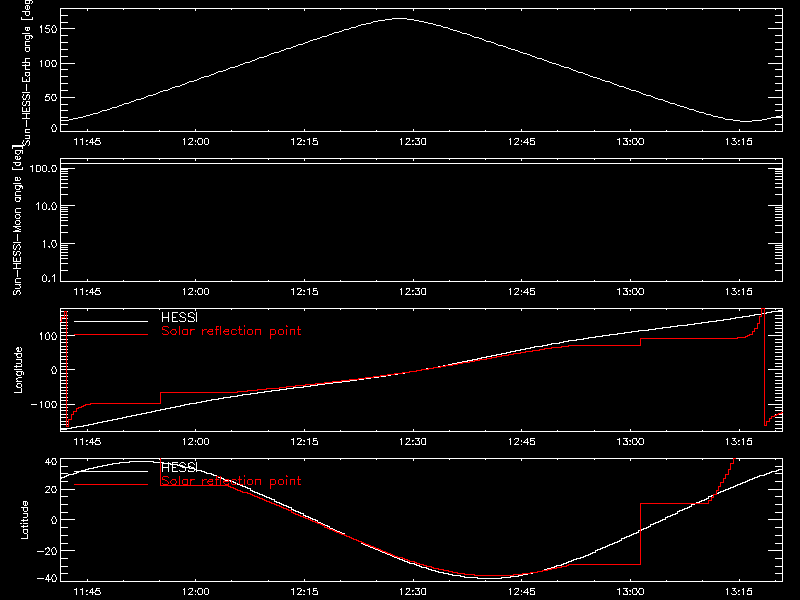This screenshot has height=600, width=800.
Task: Click 11:45 tick label under Longitude plot
Action: [87, 441]
